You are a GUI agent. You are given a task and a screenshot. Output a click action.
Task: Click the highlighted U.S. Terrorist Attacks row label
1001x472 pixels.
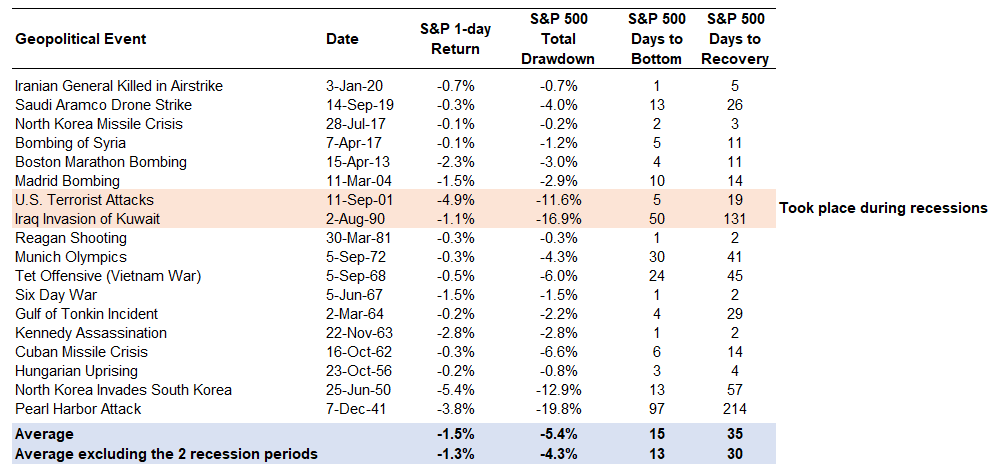(x=86, y=200)
